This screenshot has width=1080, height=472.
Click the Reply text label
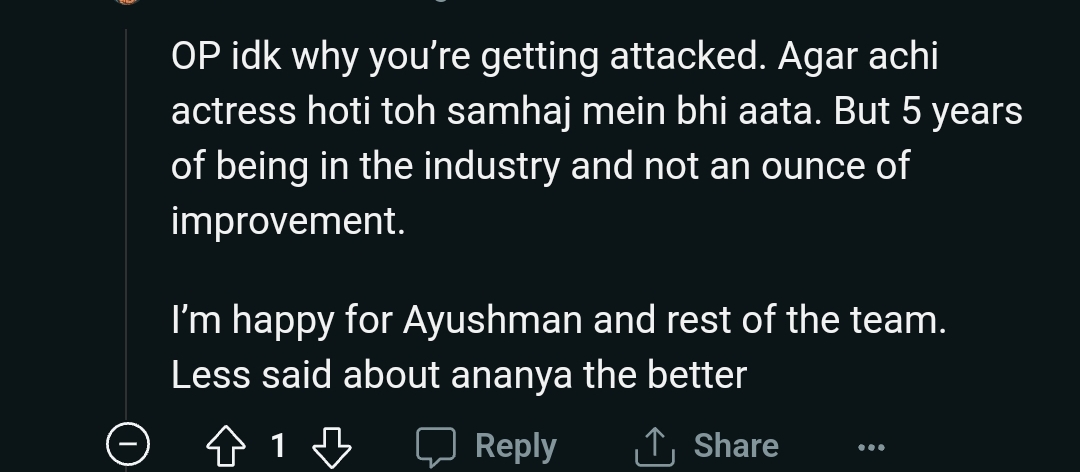click(x=515, y=446)
